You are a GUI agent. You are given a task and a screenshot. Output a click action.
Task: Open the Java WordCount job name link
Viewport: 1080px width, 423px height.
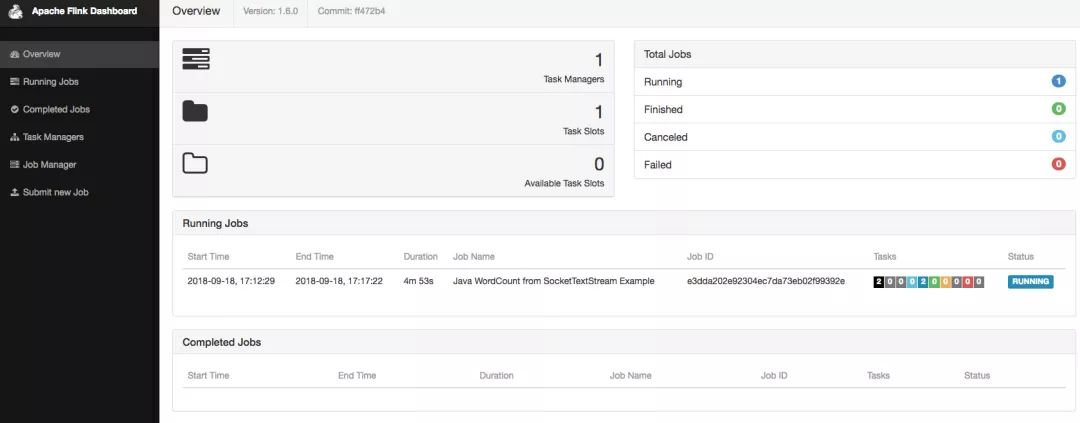coord(553,282)
